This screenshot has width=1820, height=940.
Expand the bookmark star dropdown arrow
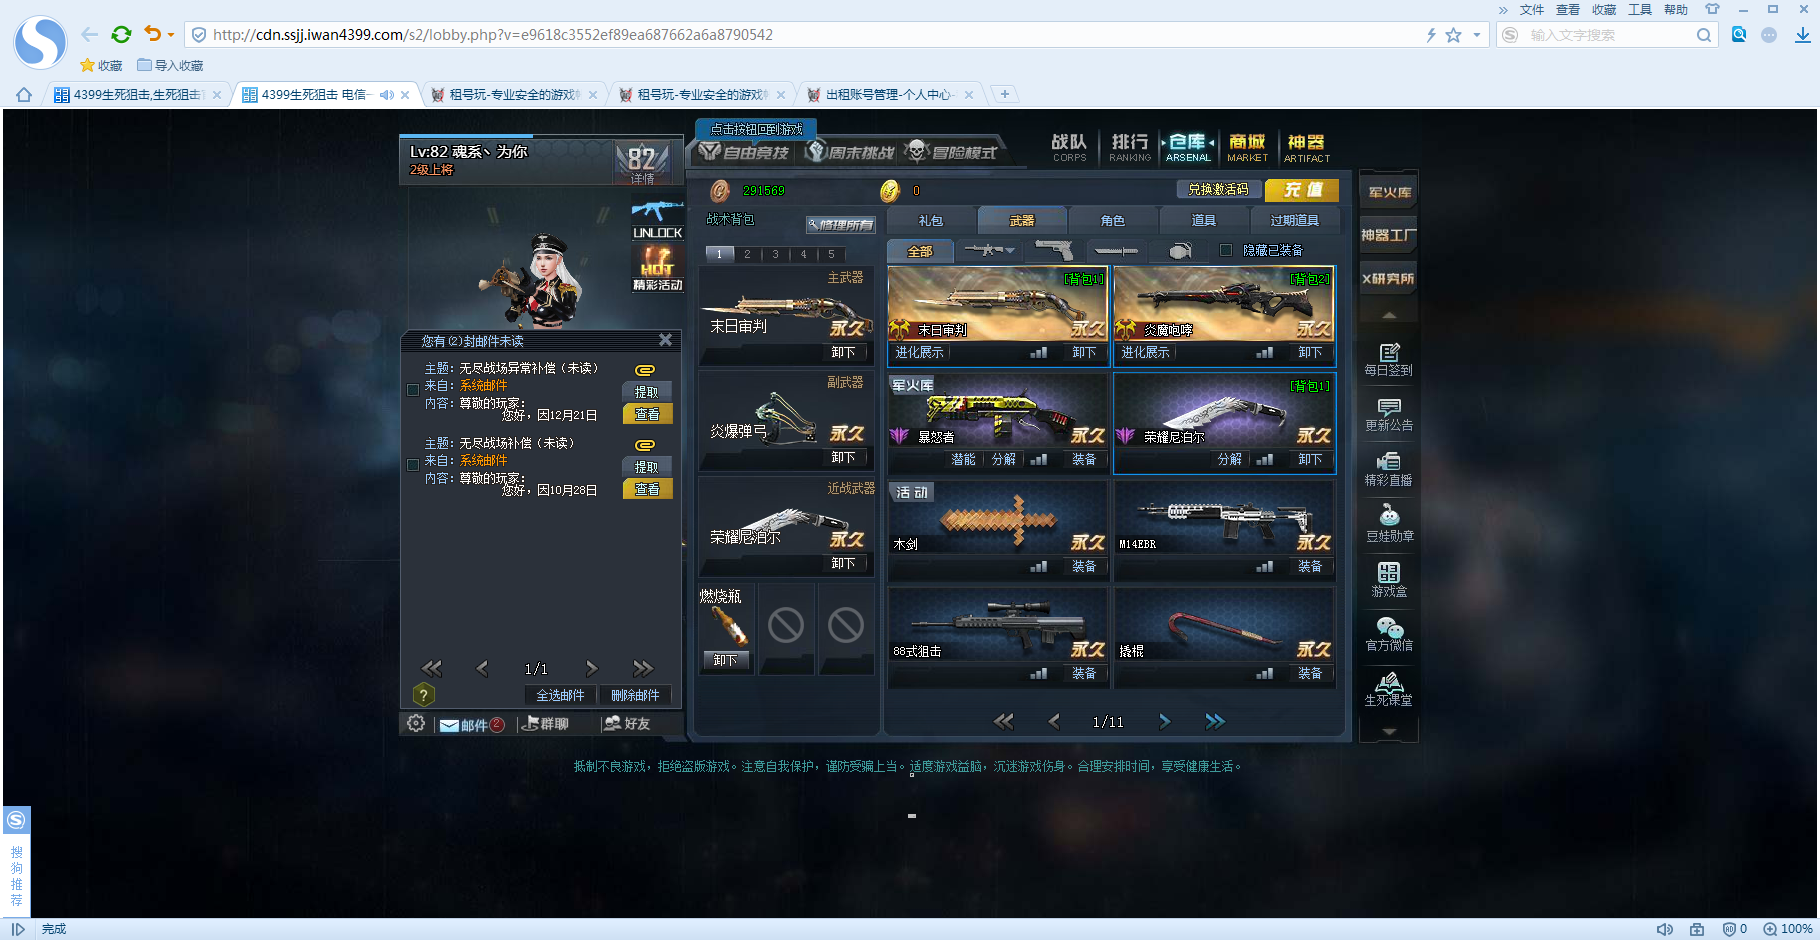click(x=1476, y=35)
